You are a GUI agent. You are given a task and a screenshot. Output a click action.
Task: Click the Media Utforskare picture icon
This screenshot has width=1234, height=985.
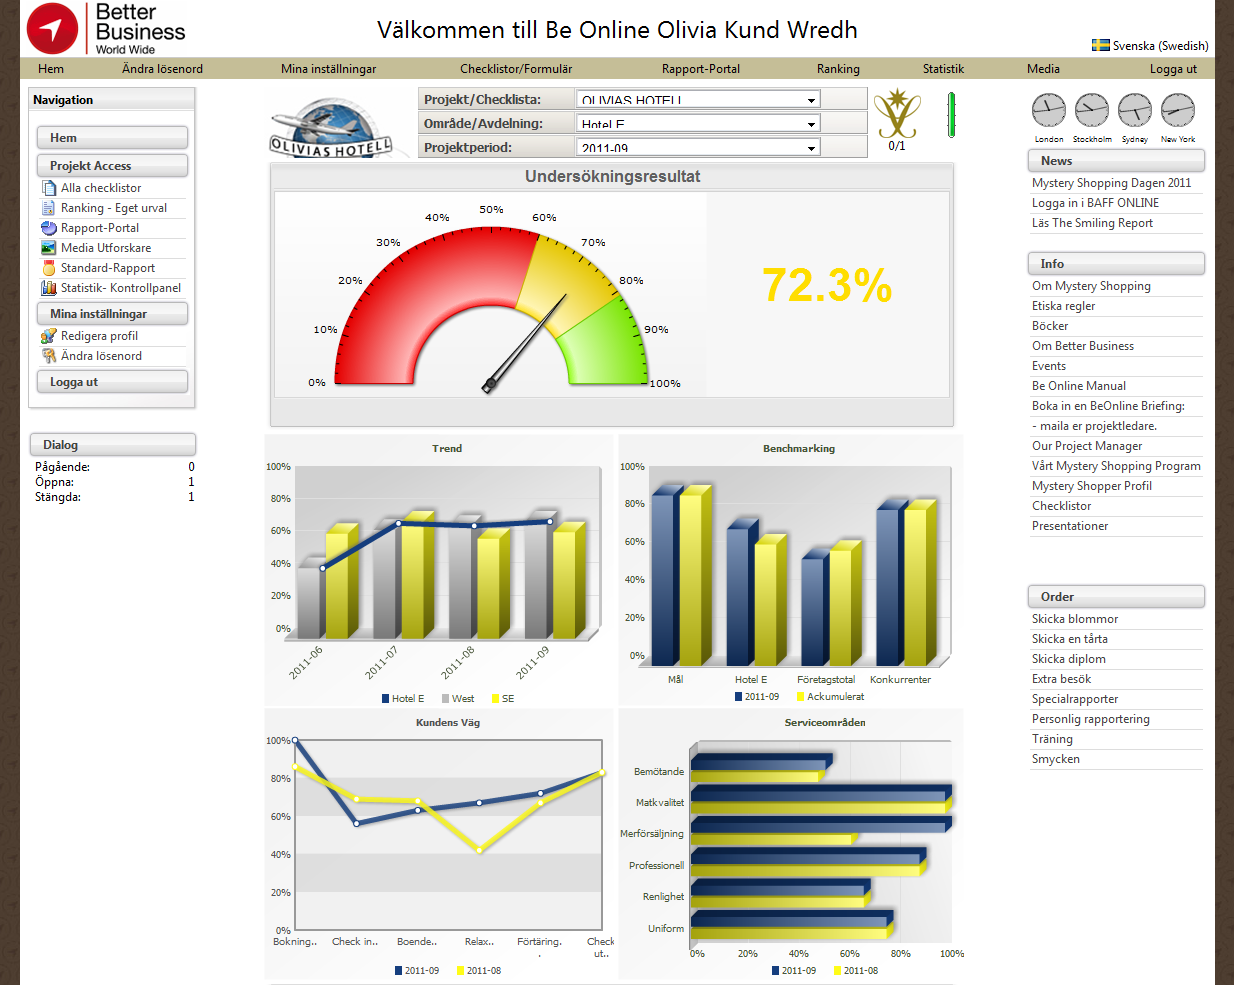(x=49, y=248)
